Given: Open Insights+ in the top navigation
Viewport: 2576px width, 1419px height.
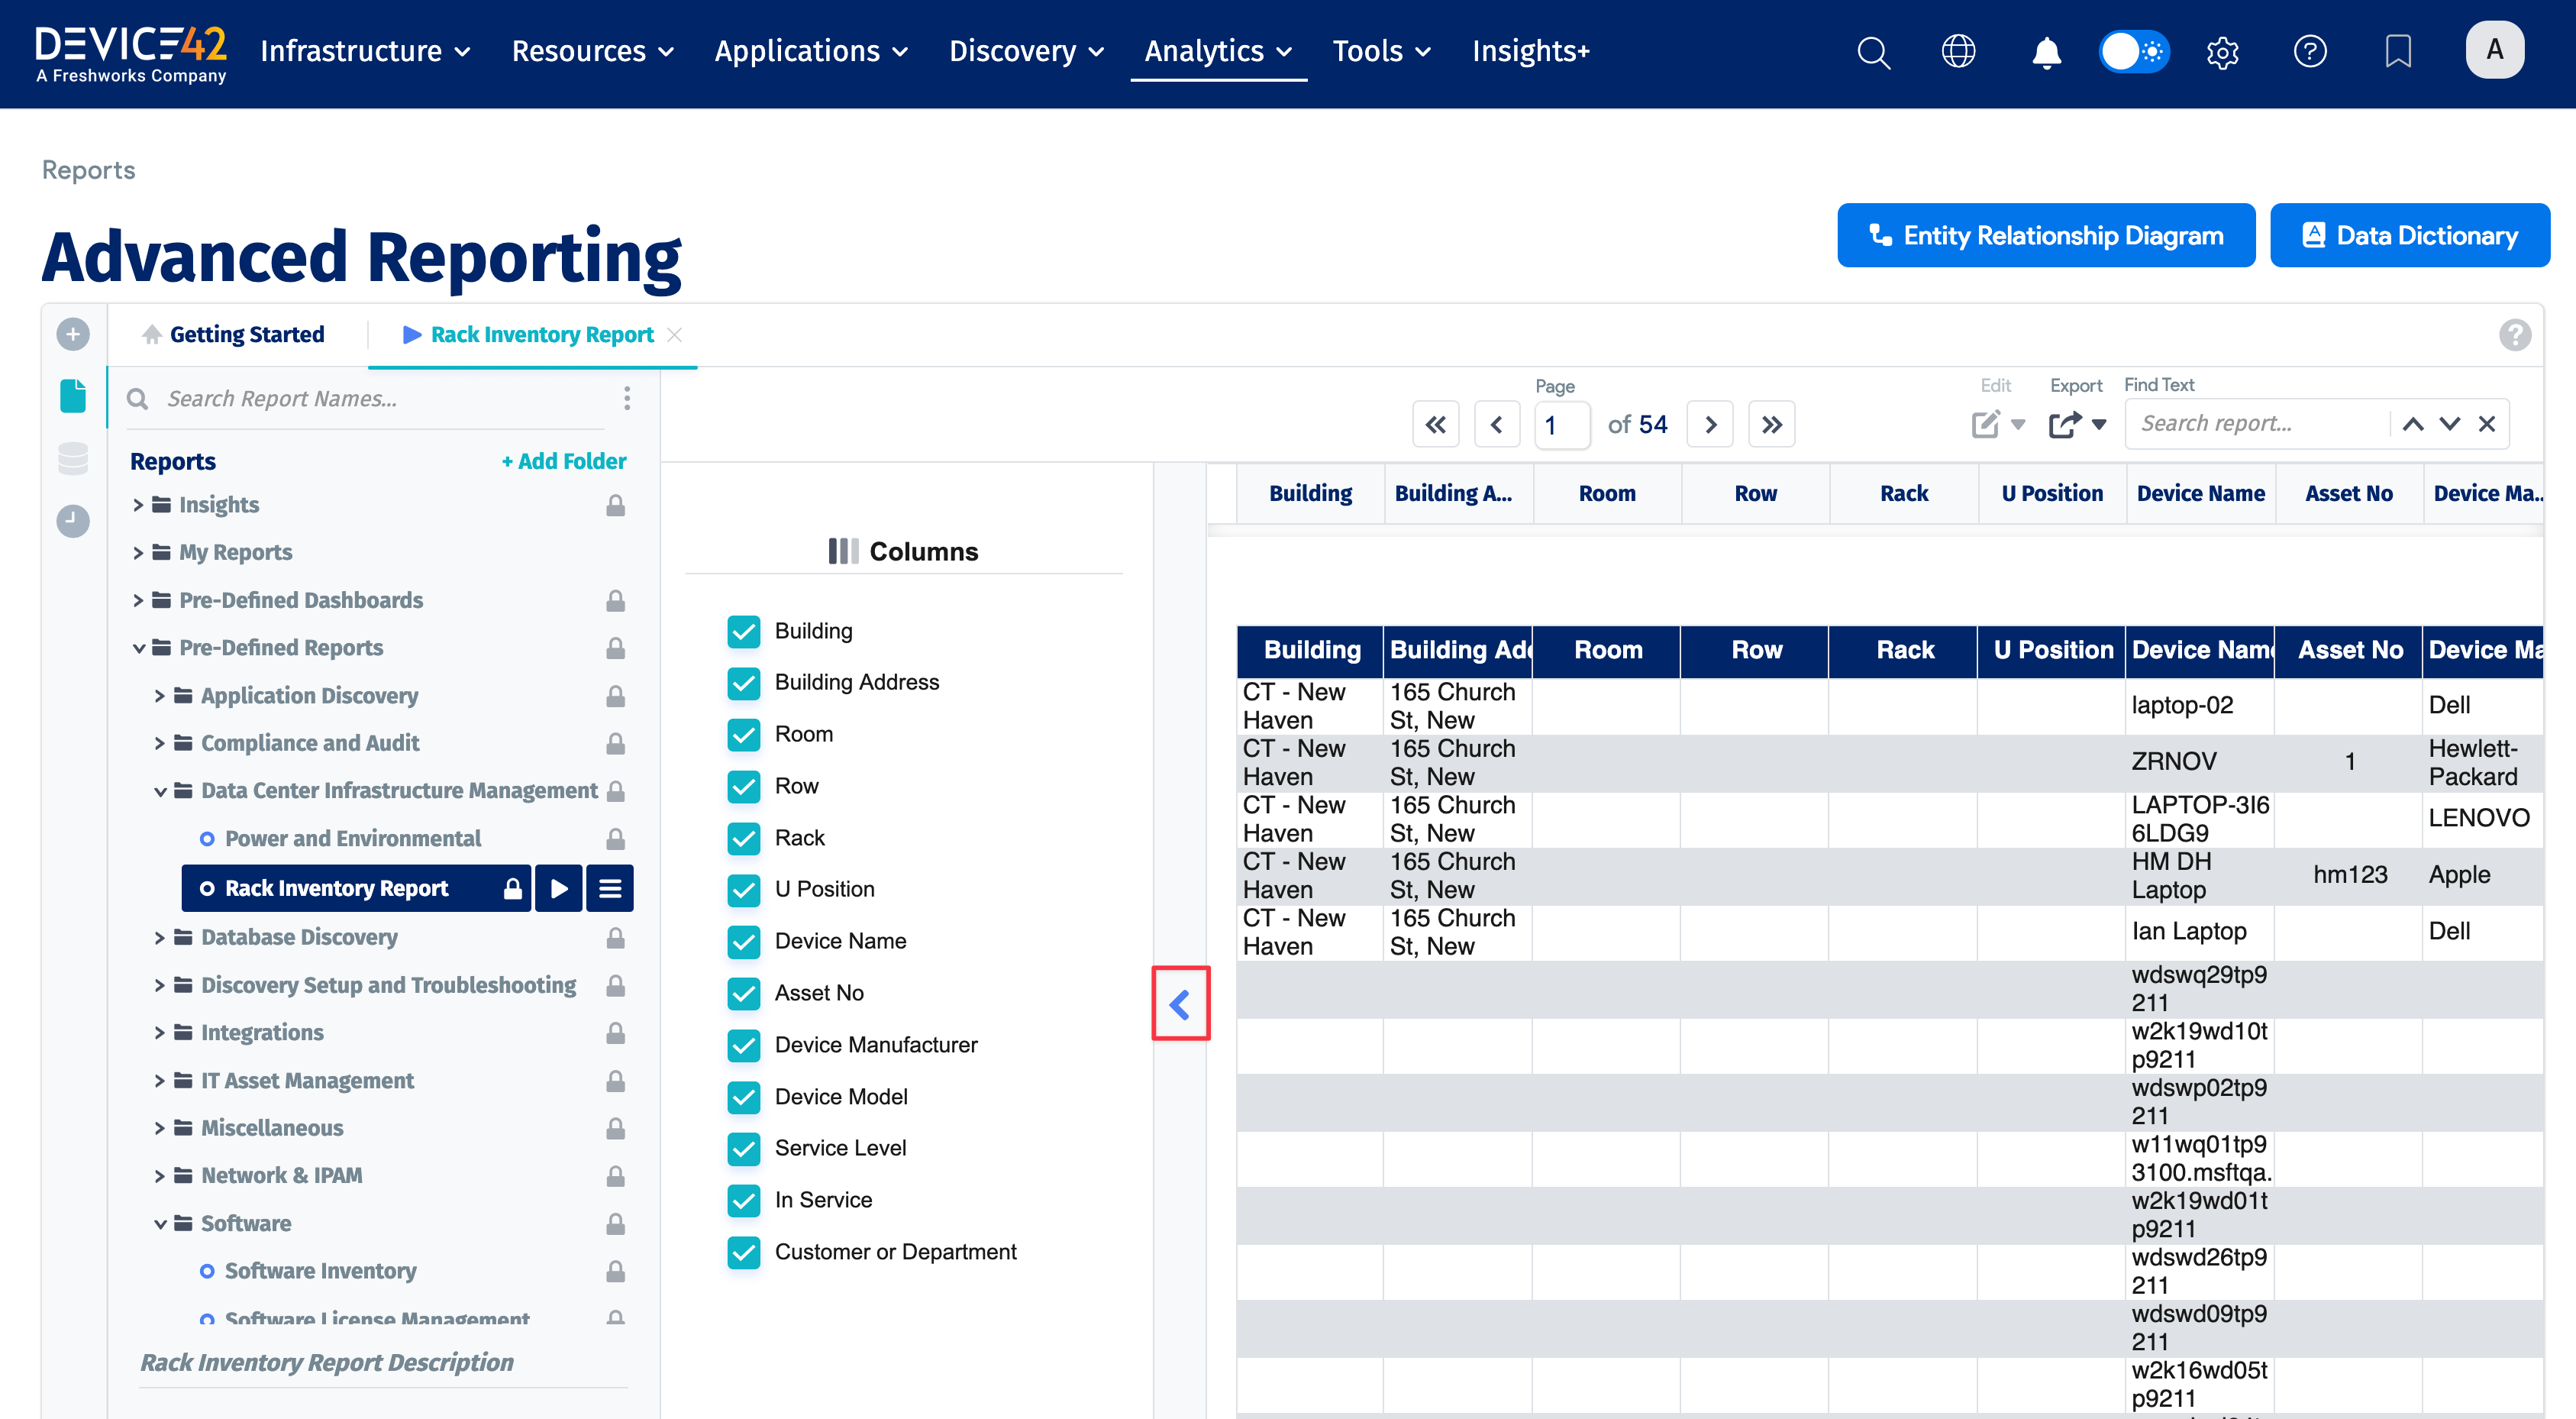Looking at the screenshot, I should pos(1530,51).
